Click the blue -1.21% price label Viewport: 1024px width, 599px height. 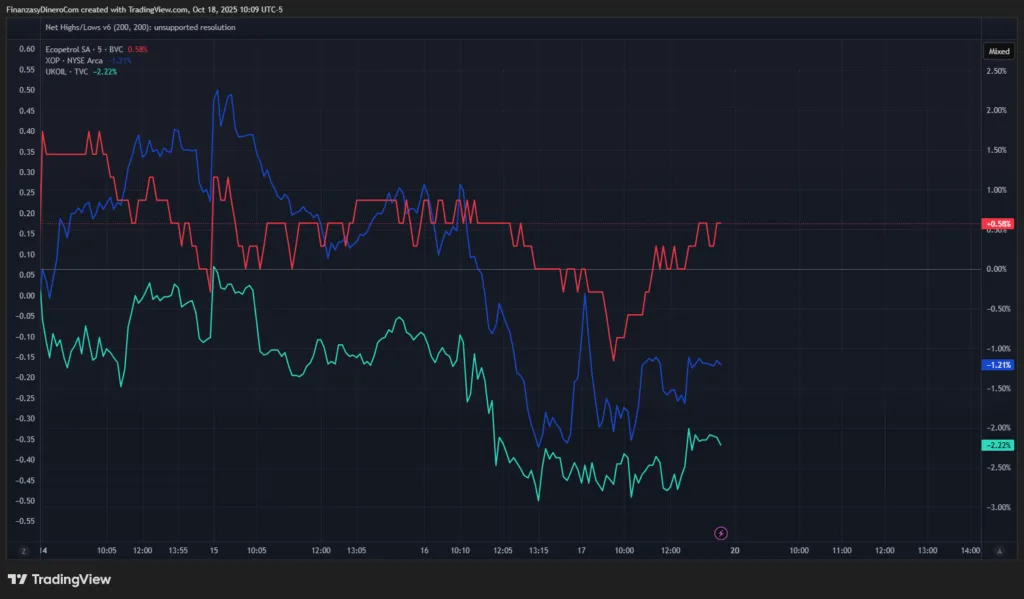pos(999,365)
